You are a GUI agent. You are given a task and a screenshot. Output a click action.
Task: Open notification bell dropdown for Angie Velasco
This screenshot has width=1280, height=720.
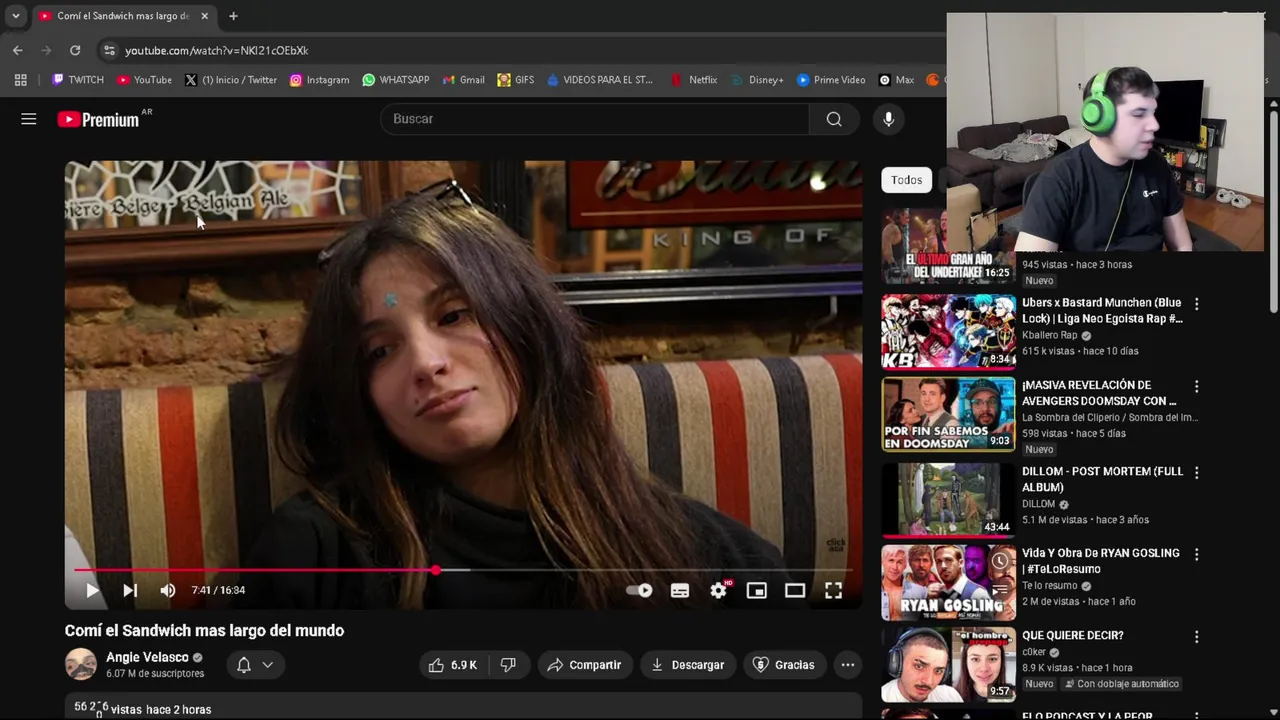(x=255, y=665)
